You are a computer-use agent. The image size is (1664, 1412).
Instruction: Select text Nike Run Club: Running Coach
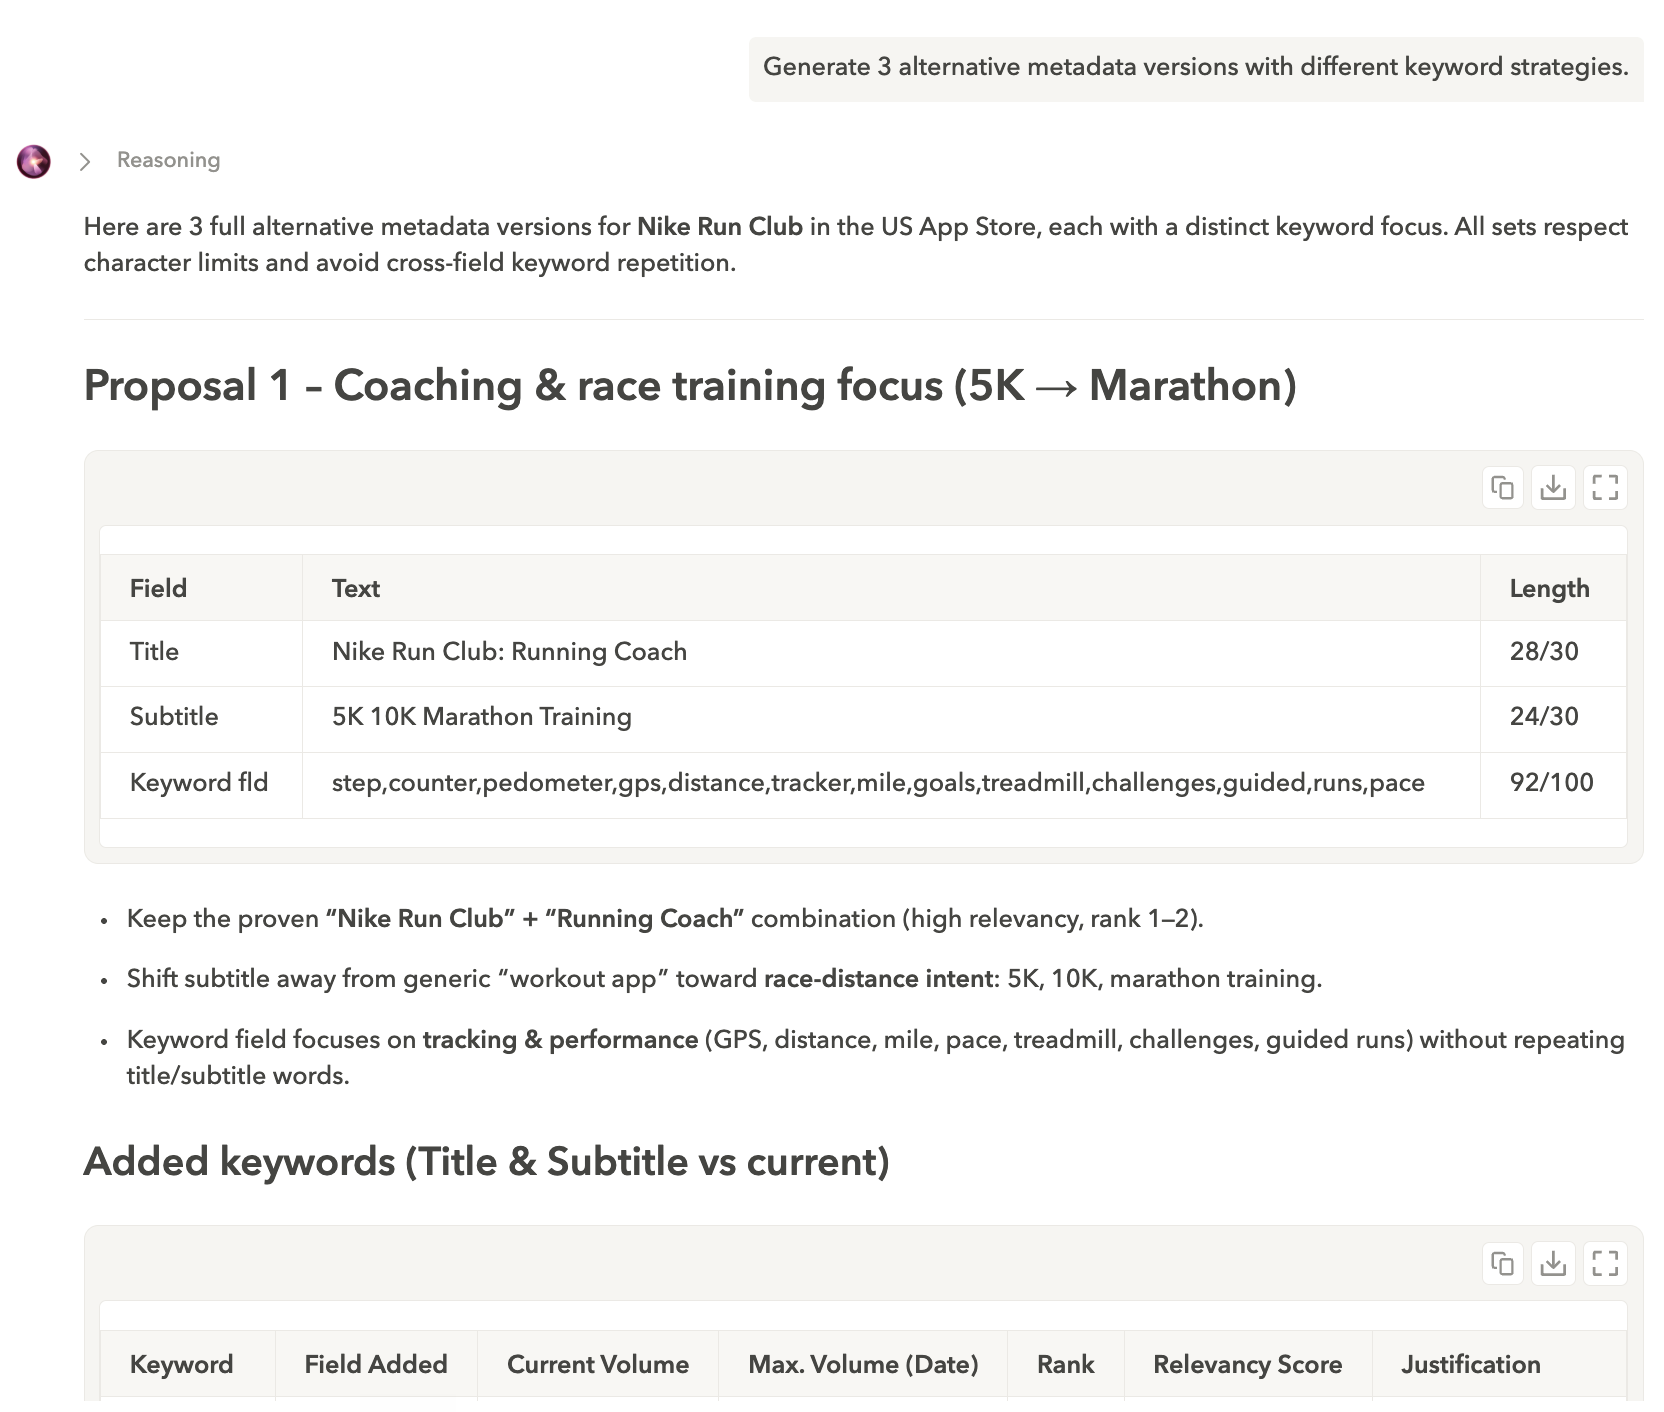[x=509, y=652]
